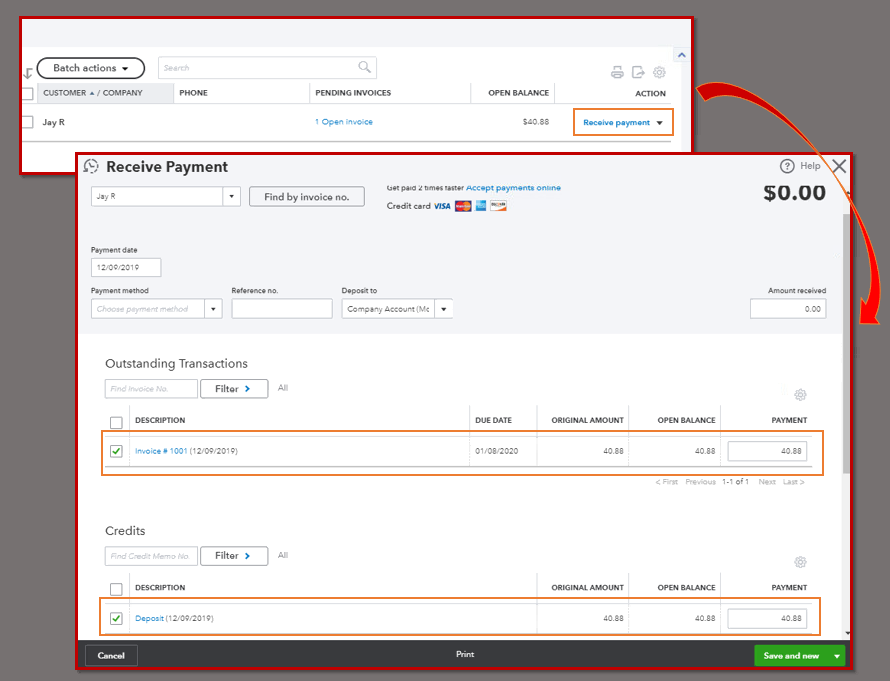Viewport: 890px width, 681px height.
Task: Click the Help question mark icon
Action: pos(787,166)
